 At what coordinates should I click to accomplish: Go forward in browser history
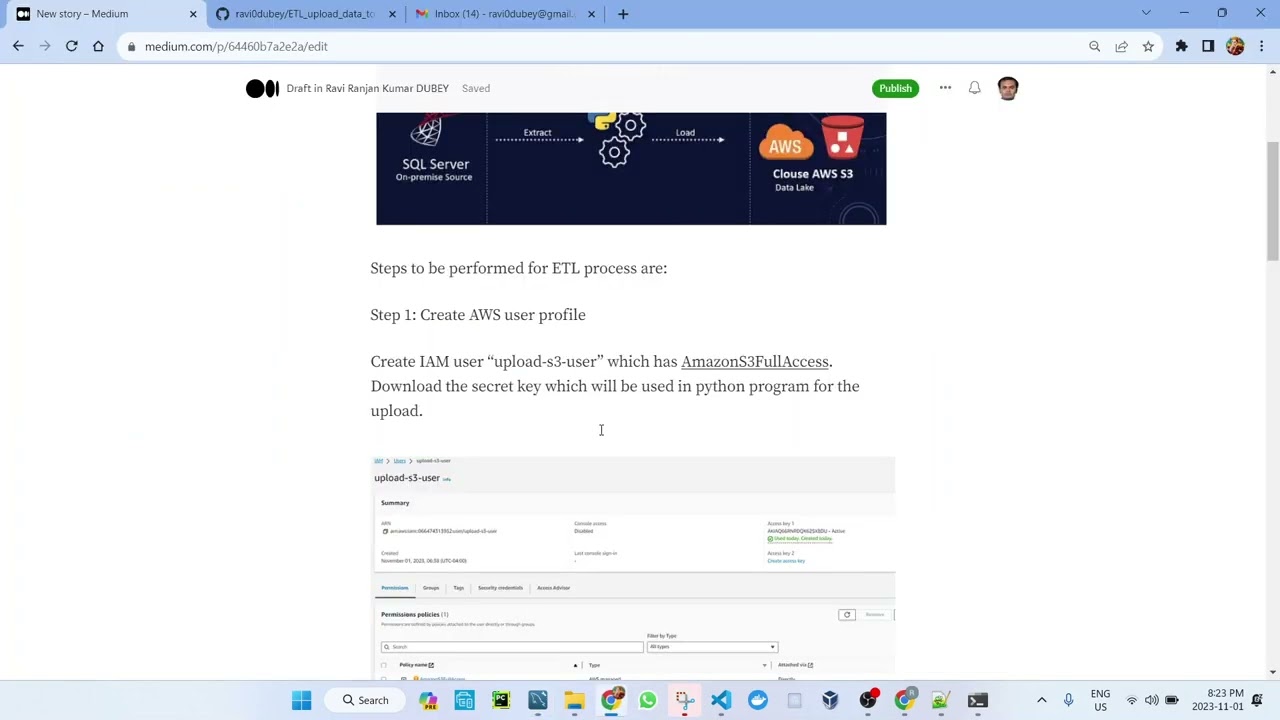44,46
